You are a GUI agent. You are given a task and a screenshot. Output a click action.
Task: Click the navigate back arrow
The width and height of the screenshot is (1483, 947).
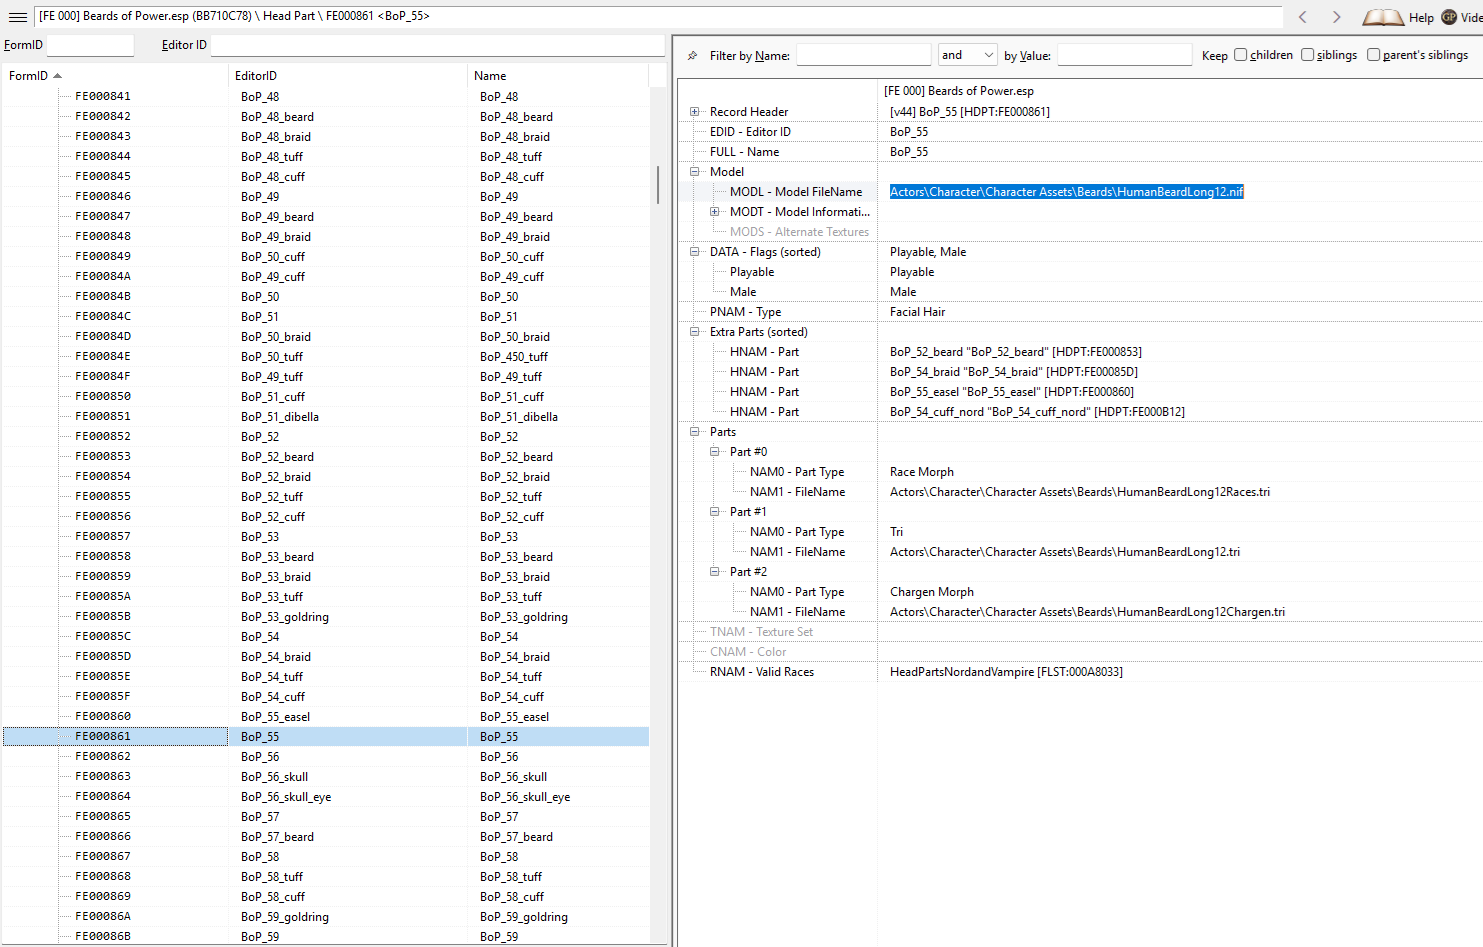click(x=1302, y=16)
